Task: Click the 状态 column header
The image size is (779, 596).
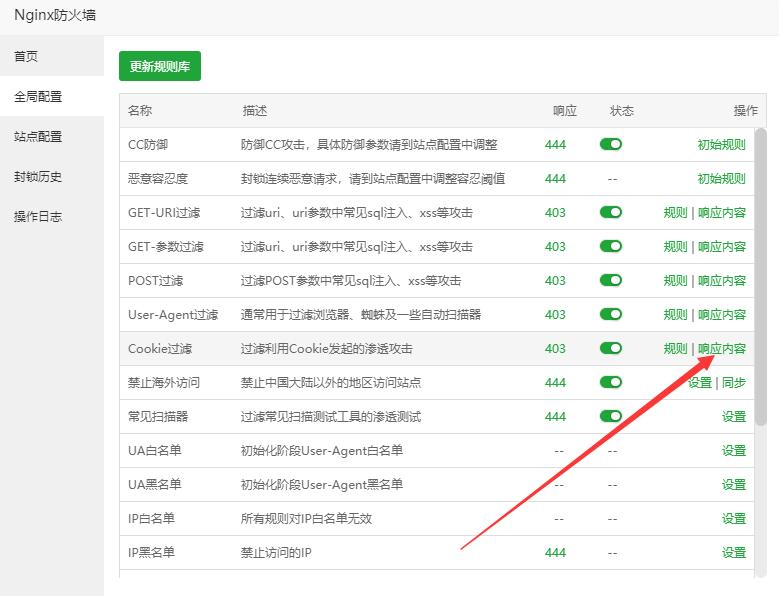Action: (622, 110)
